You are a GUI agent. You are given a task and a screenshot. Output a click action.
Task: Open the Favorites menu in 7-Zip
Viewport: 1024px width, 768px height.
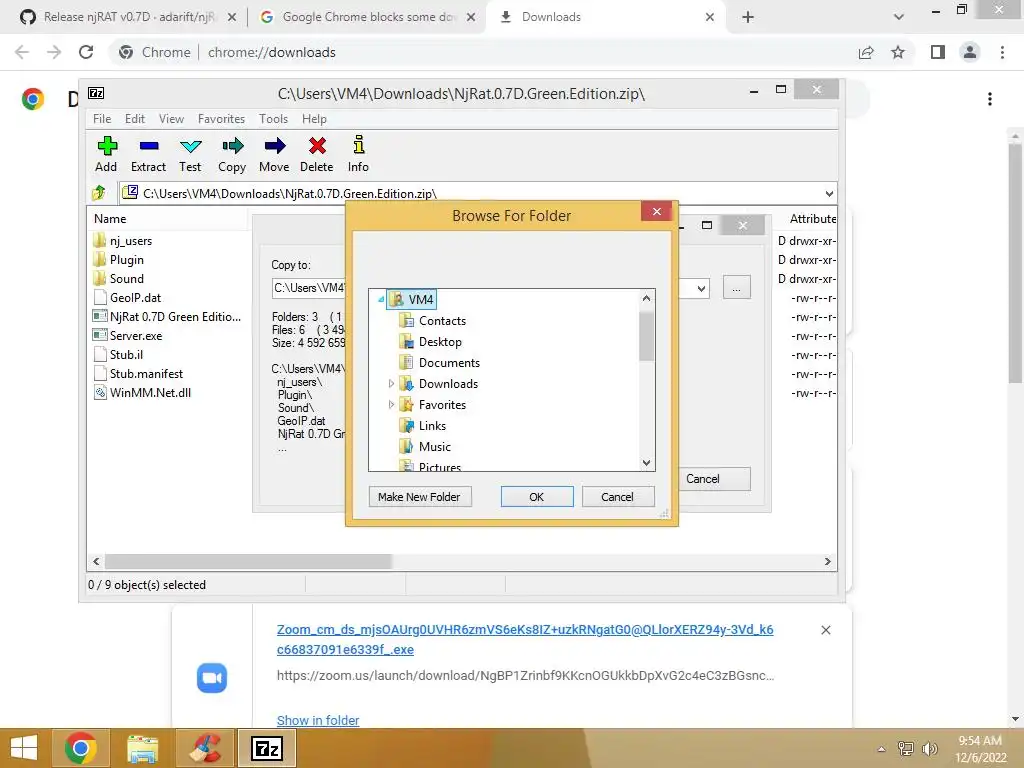pos(221,119)
